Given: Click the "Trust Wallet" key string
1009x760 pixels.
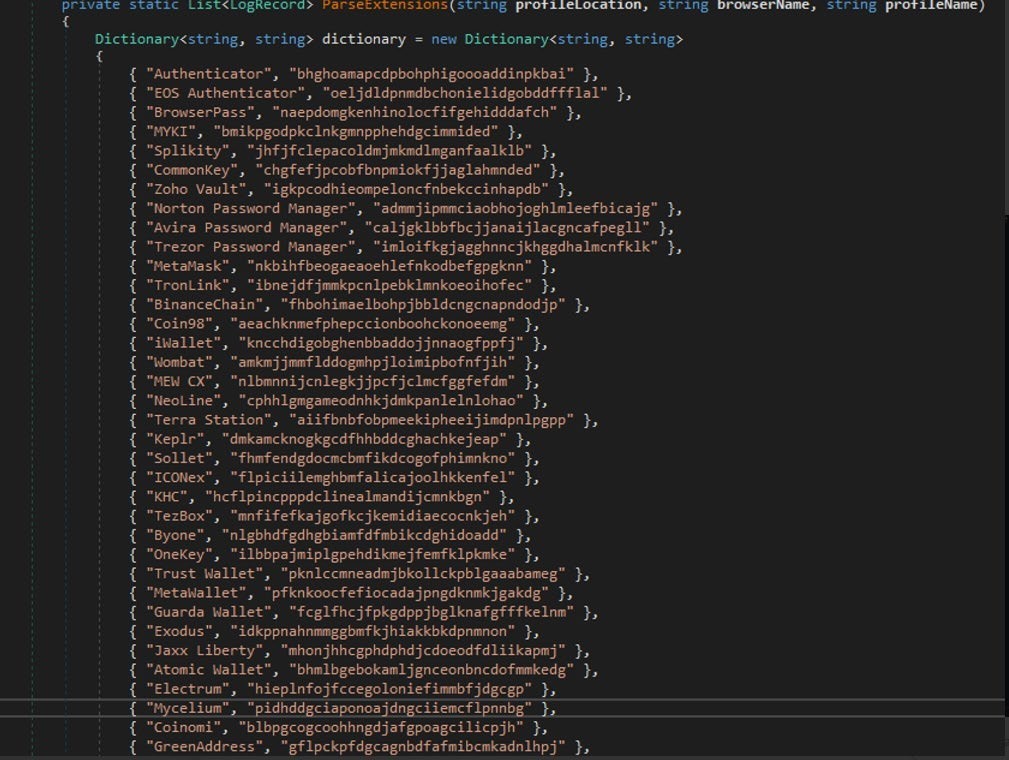Looking at the screenshot, I should (205, 574).
